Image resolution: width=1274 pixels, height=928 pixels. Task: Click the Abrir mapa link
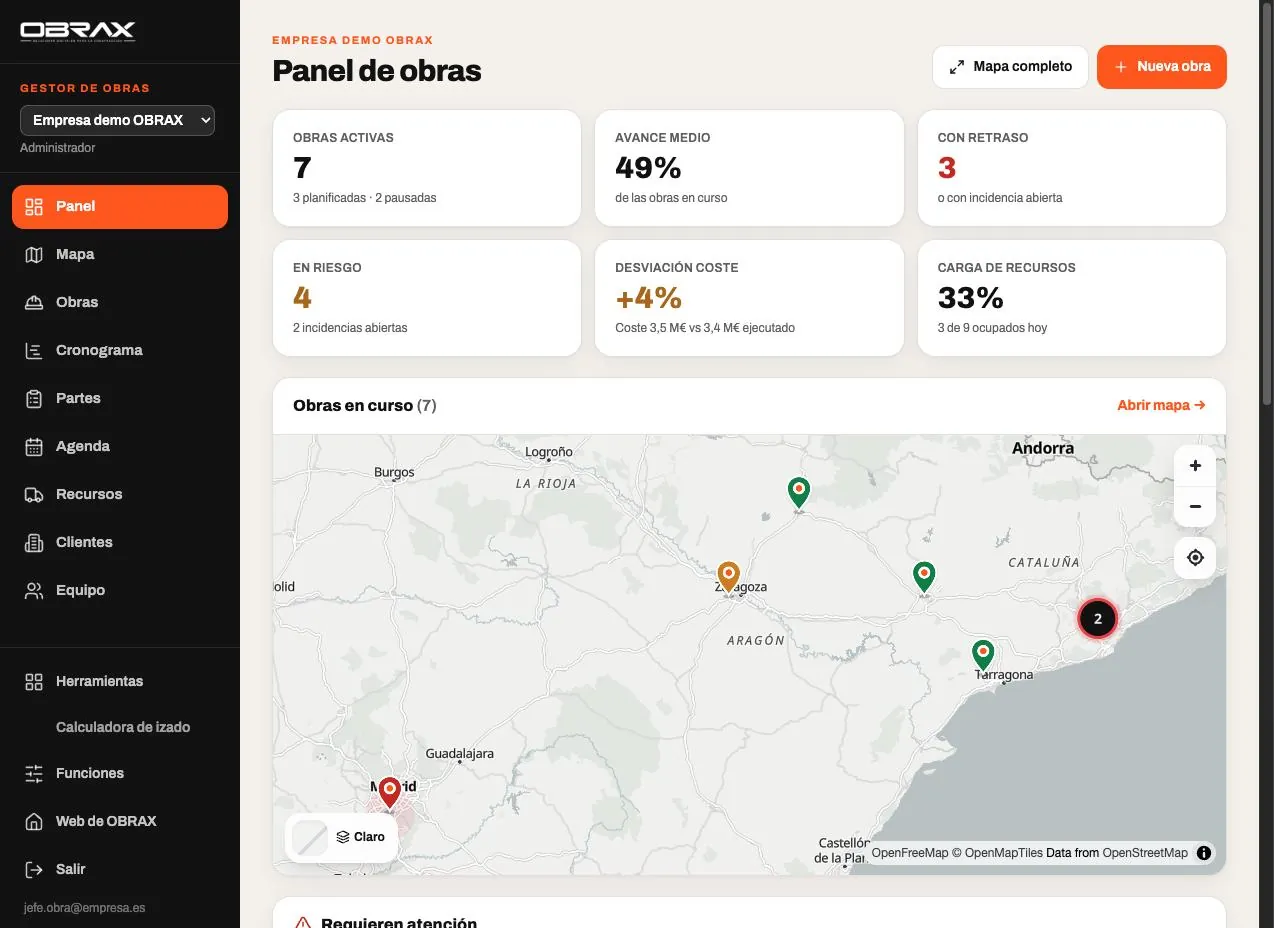[1161, 405]
